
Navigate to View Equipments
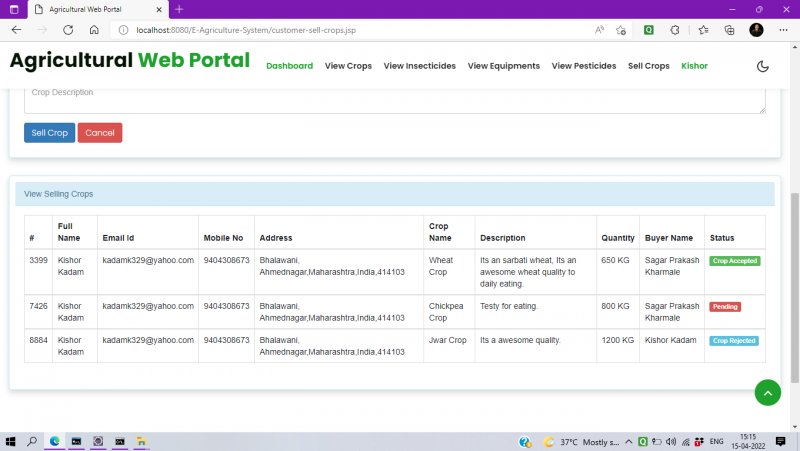point(504,66)
